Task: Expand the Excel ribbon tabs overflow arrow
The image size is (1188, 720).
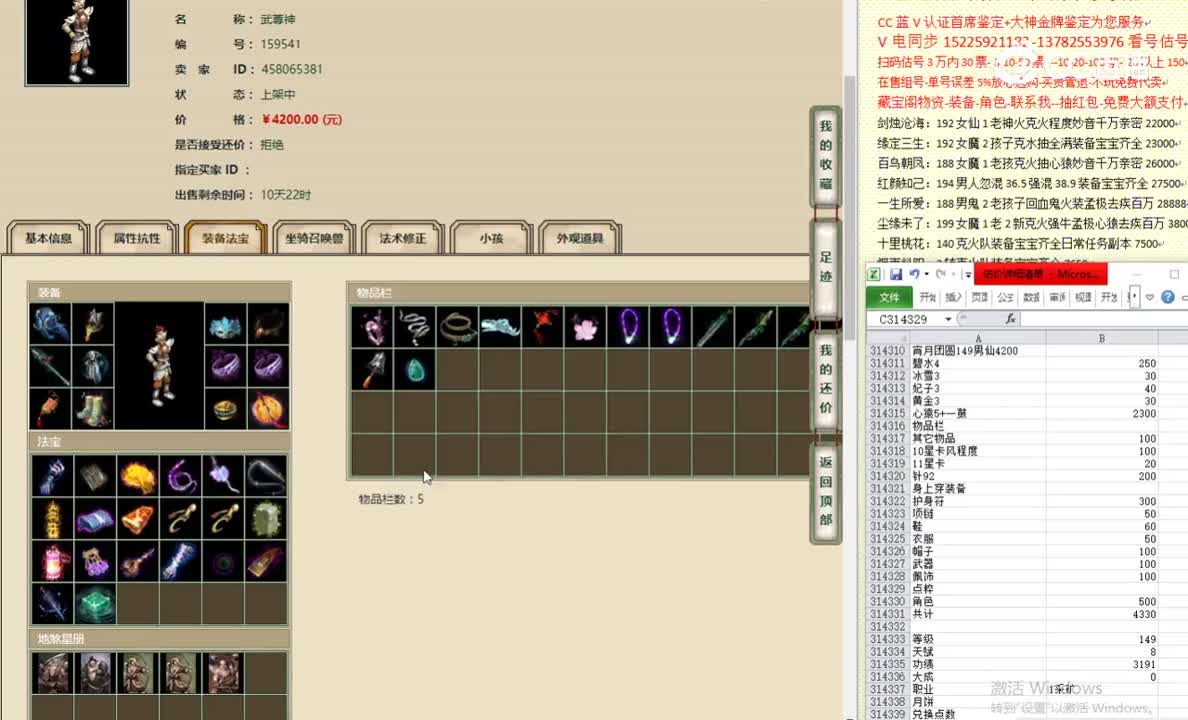Action: tap(1133, 297)
